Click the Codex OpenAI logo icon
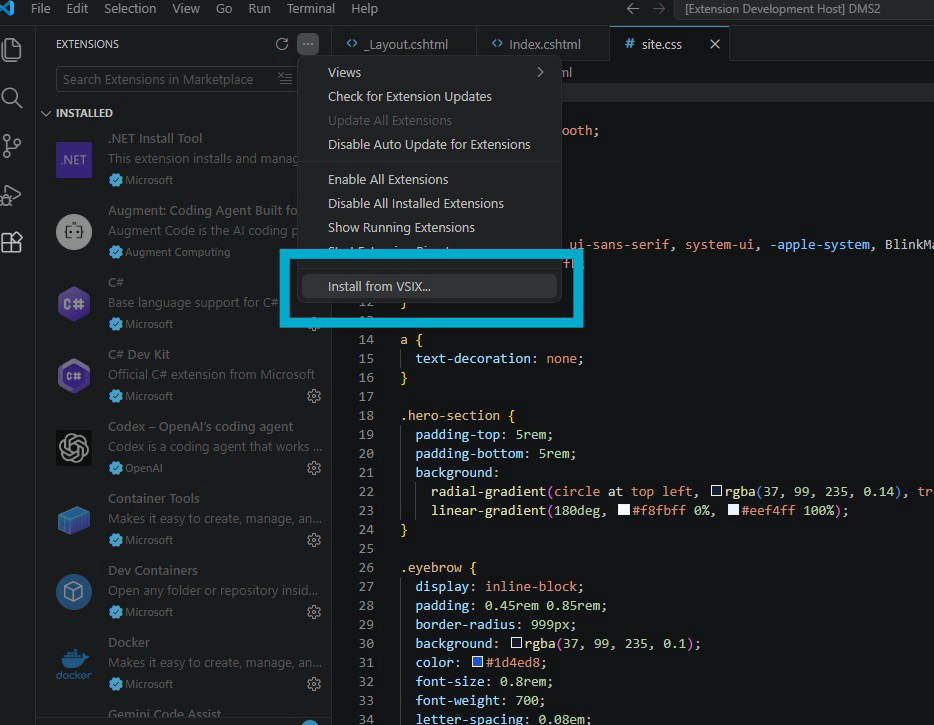Screen dimensions: 934x725 coord(74,448)
